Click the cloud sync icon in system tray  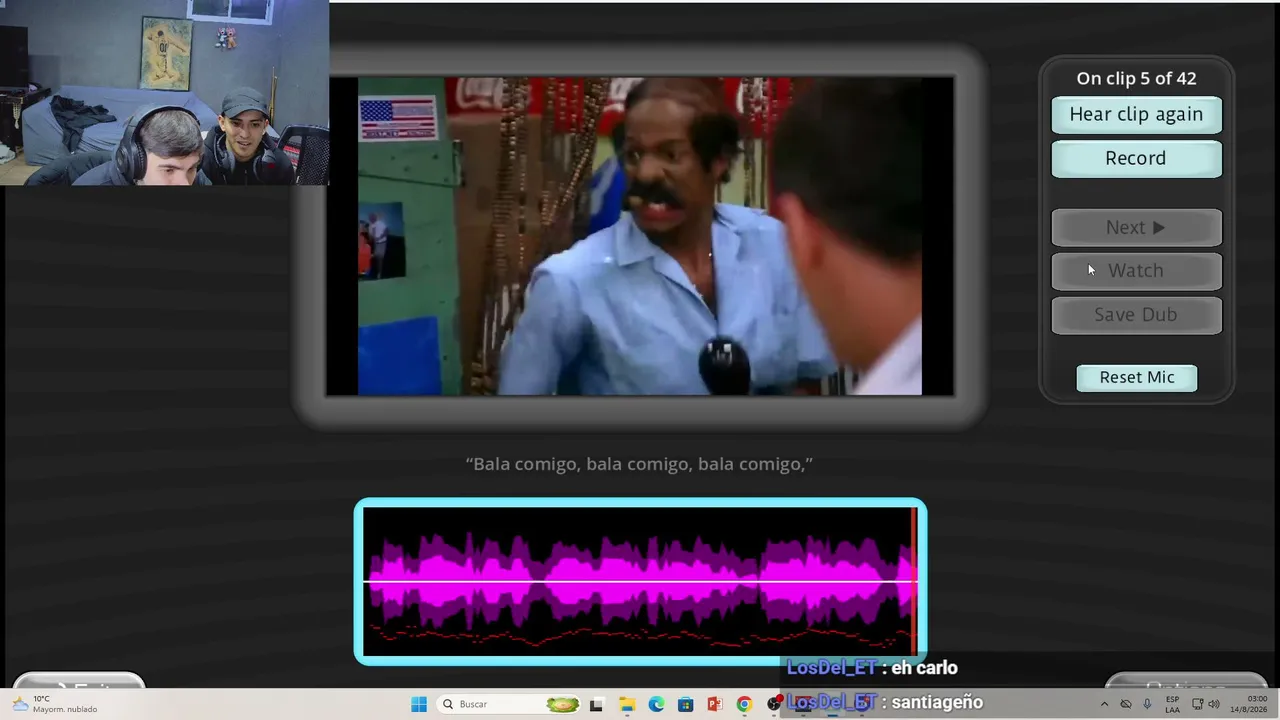pyautogui.click(x=1126, y=704)
